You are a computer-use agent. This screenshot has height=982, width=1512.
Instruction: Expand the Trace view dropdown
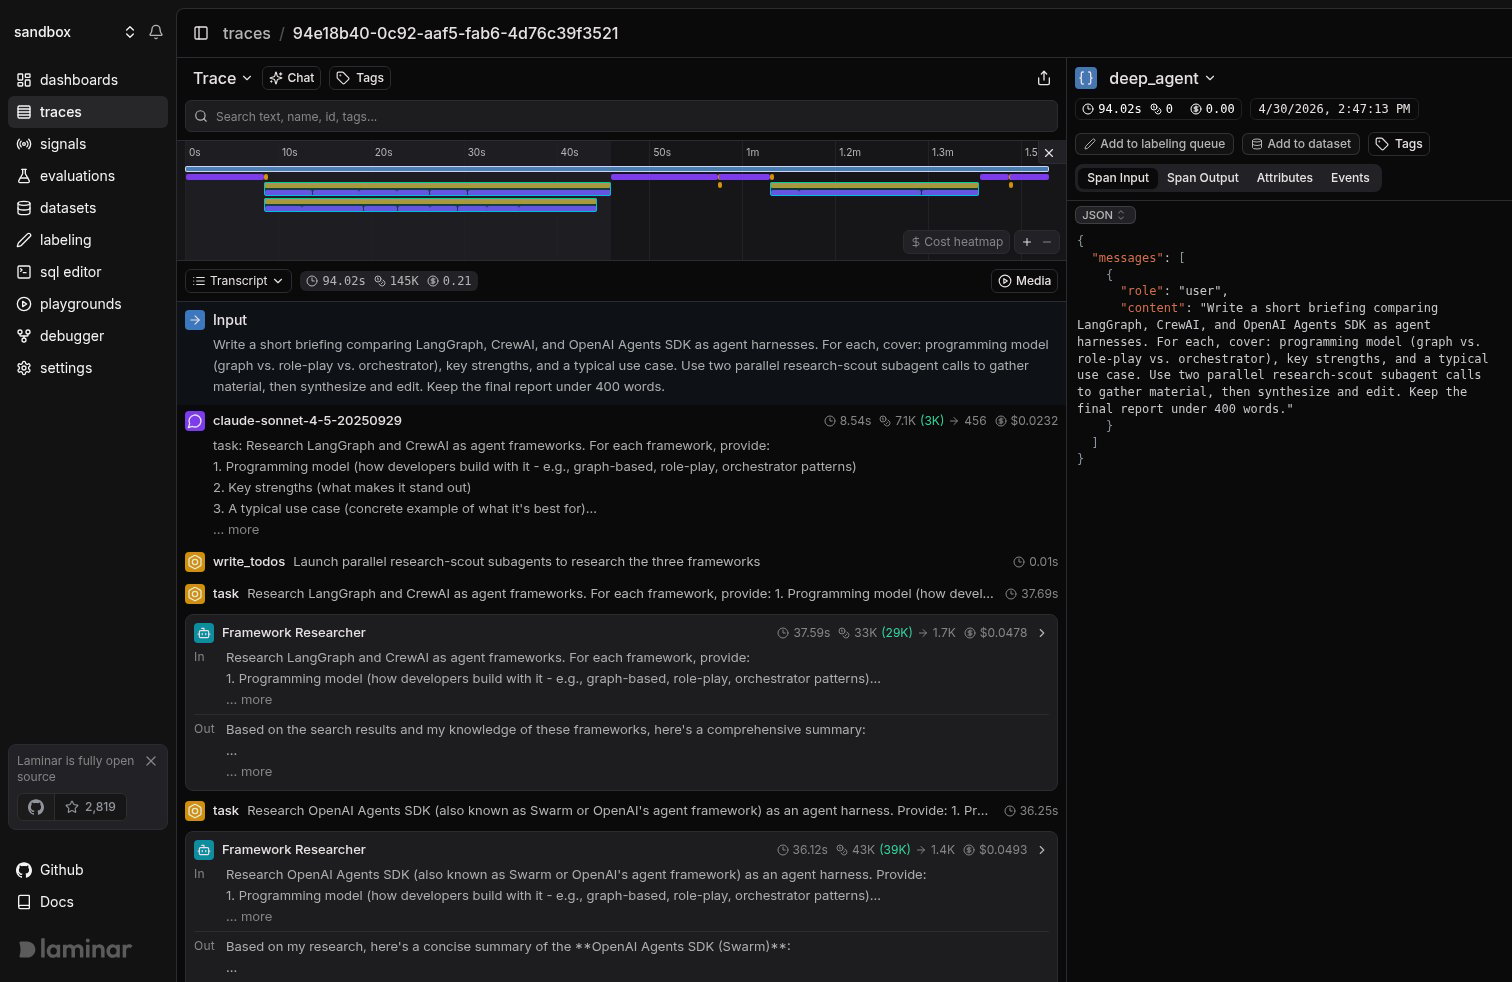[222, 78]
